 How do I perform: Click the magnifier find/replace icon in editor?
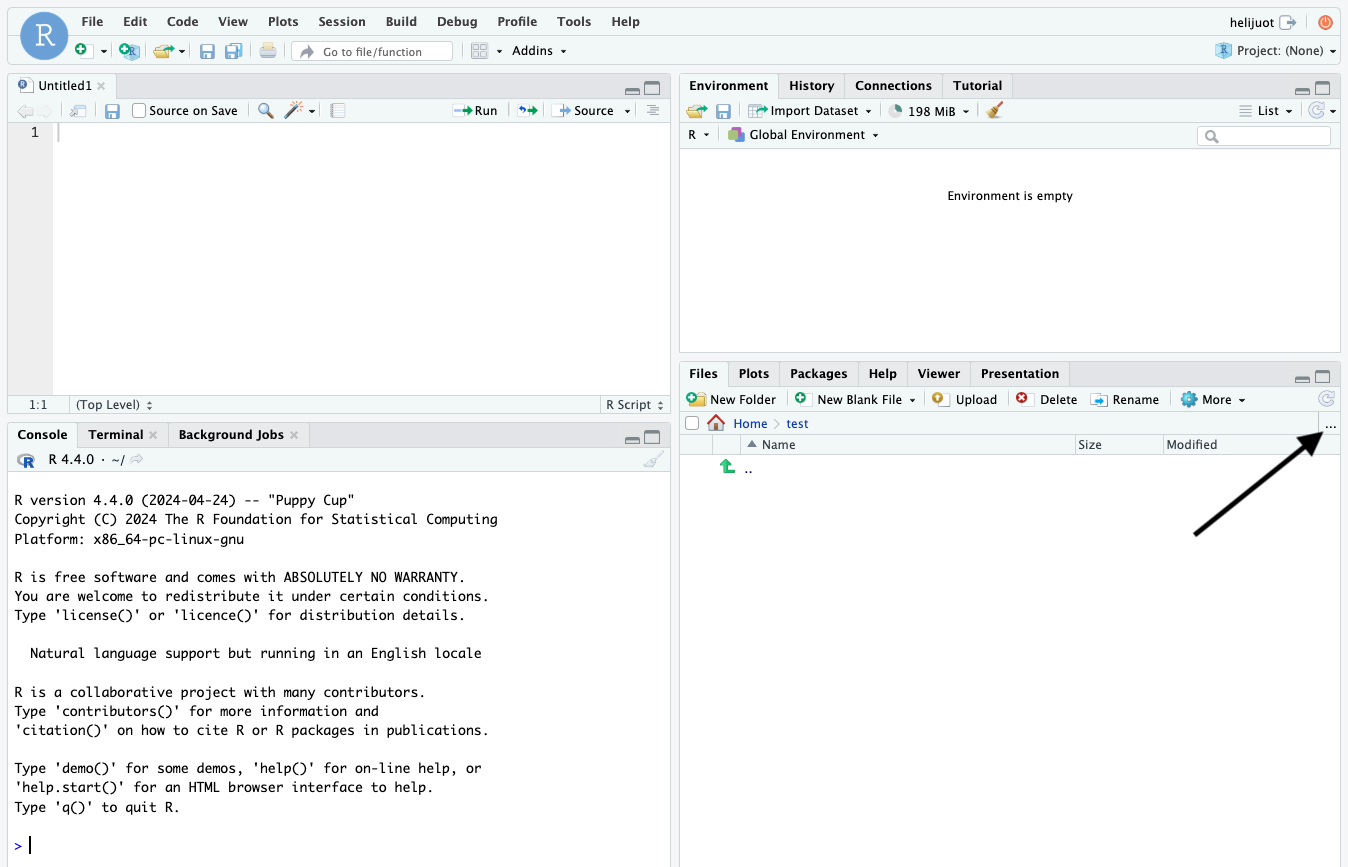click(265, 111)
